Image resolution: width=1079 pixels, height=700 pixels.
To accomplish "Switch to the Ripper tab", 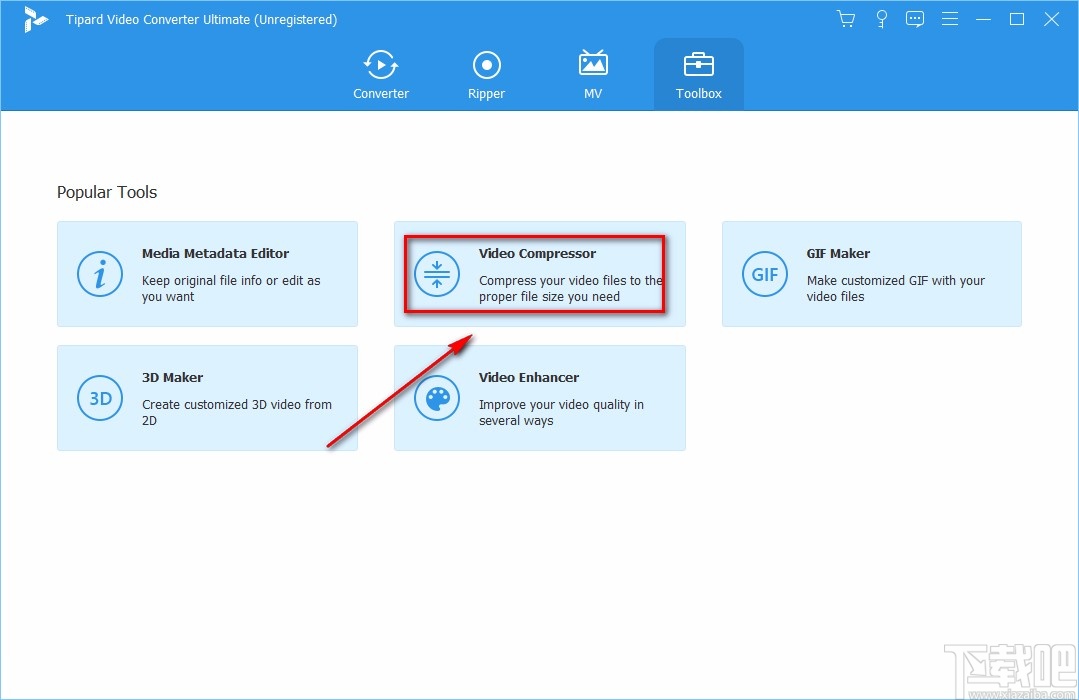I will coord(487,74).
